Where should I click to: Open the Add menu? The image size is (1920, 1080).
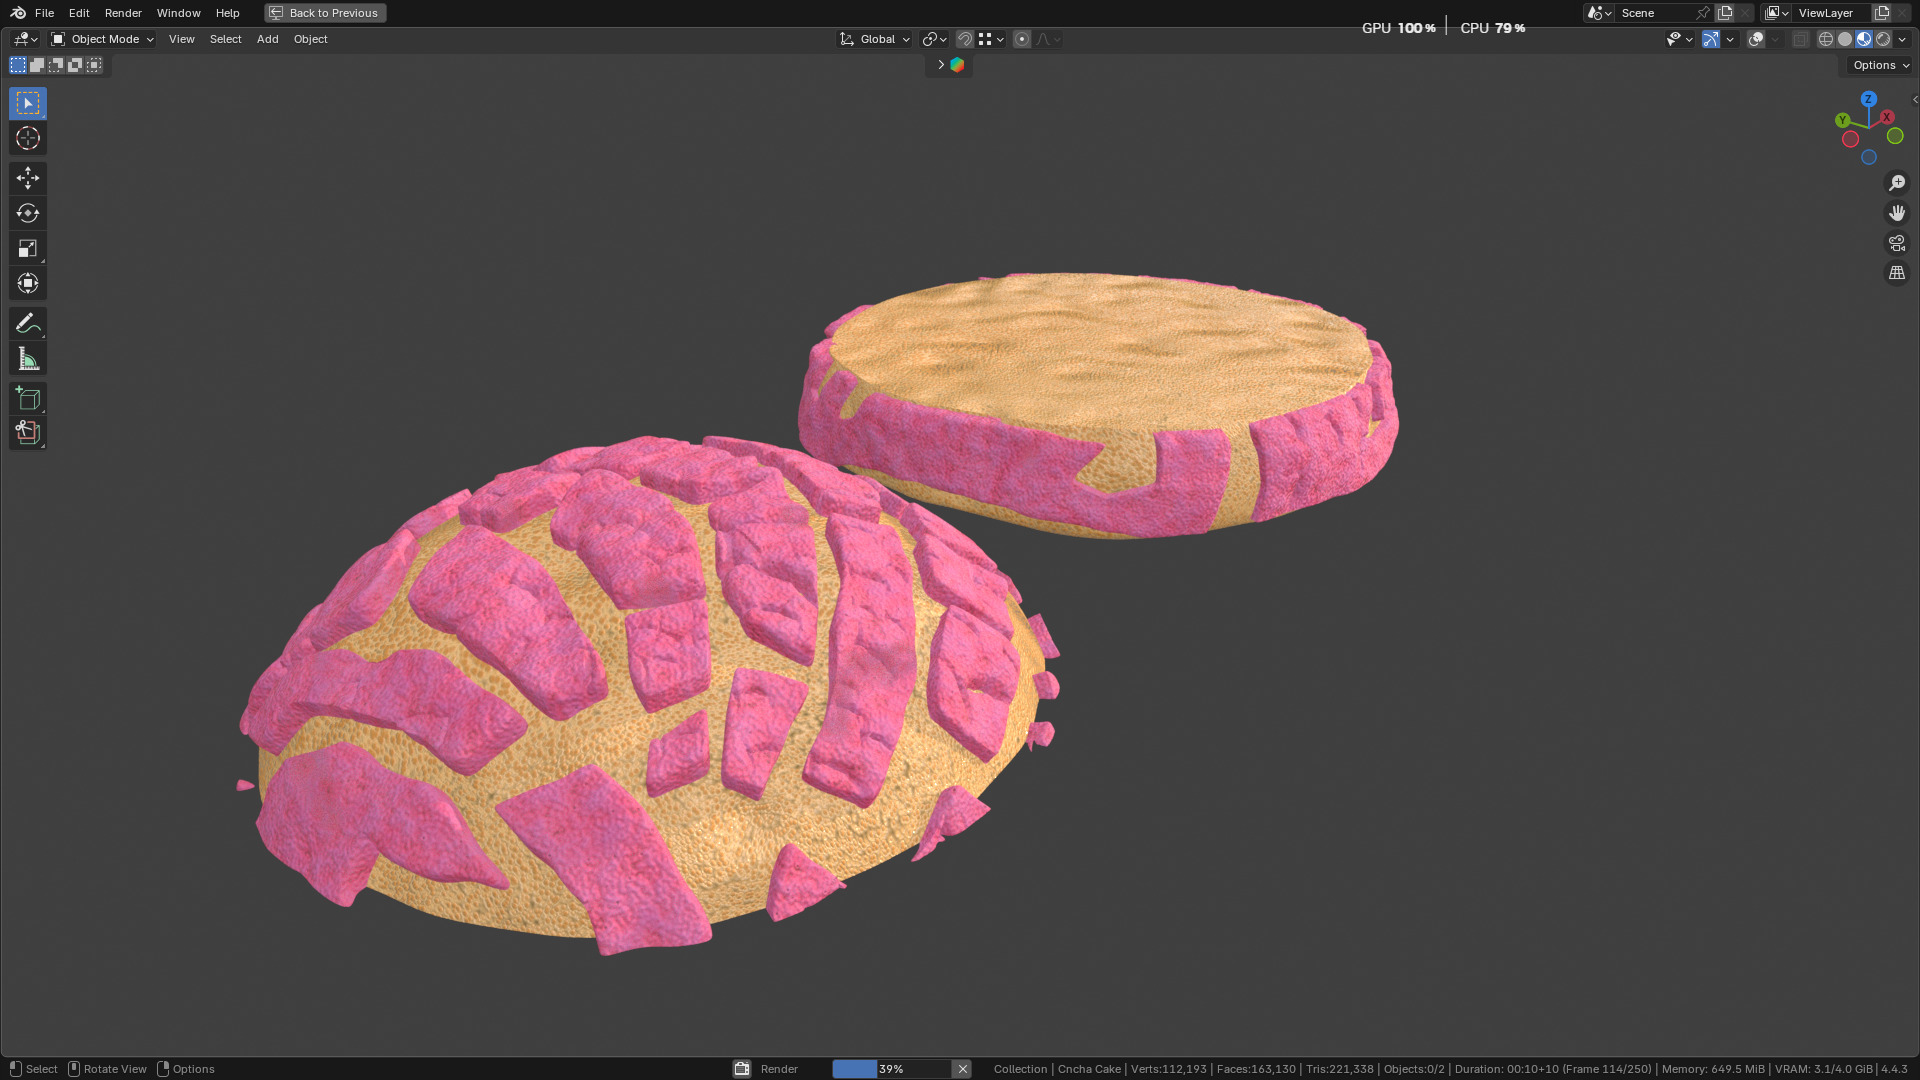tap(267, 39)
